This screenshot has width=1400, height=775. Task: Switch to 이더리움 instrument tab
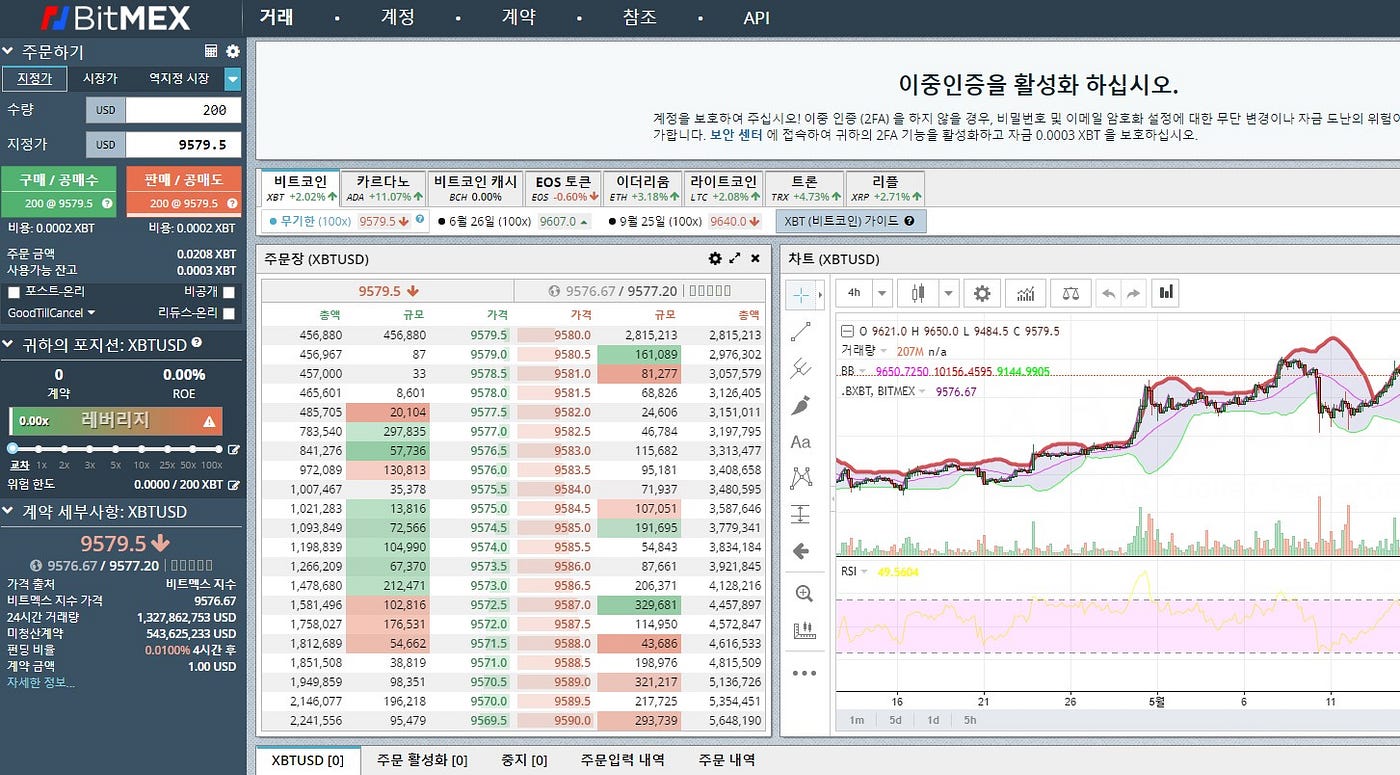[641, 188]
